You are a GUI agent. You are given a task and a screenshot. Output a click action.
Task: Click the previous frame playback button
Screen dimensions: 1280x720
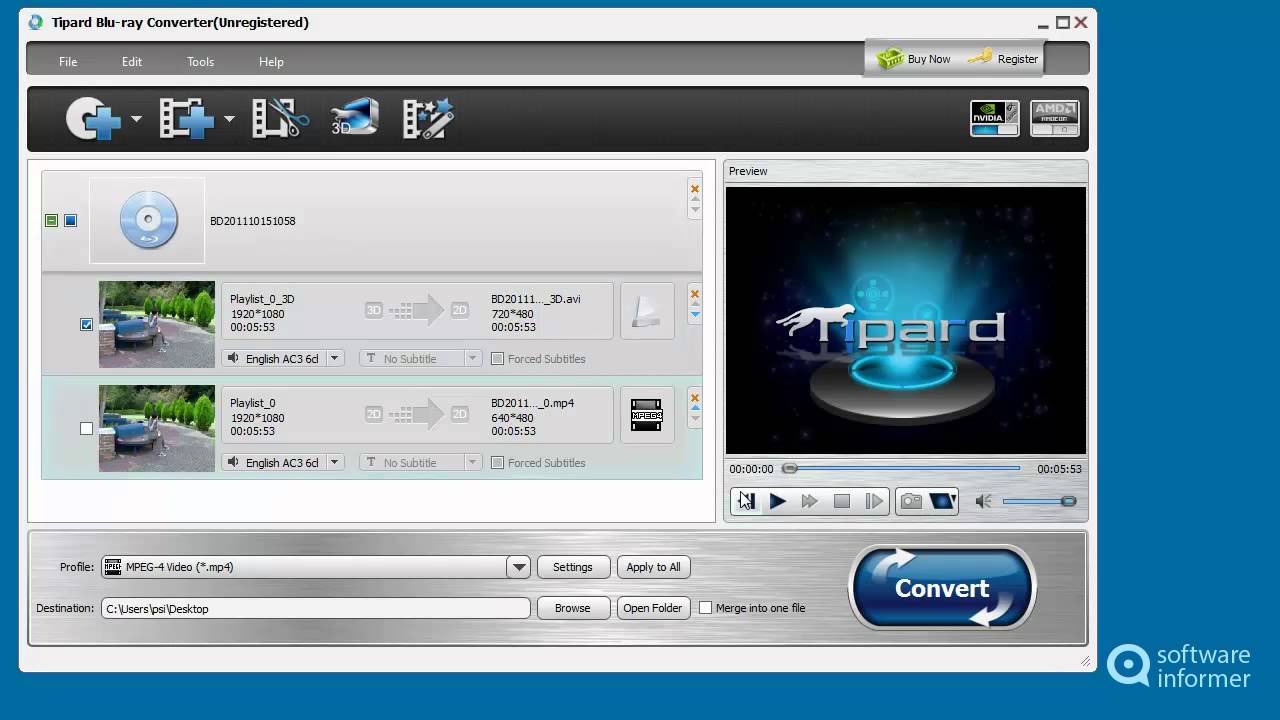pos(746,501)
